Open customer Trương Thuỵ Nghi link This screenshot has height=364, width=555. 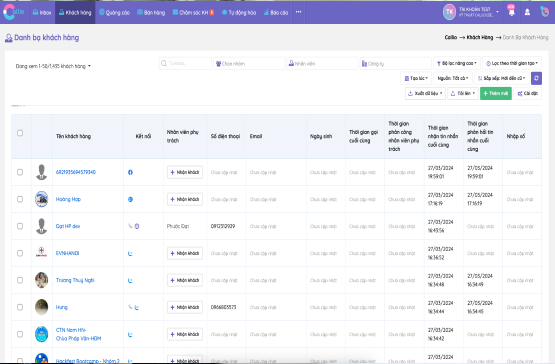click(75, 280)
